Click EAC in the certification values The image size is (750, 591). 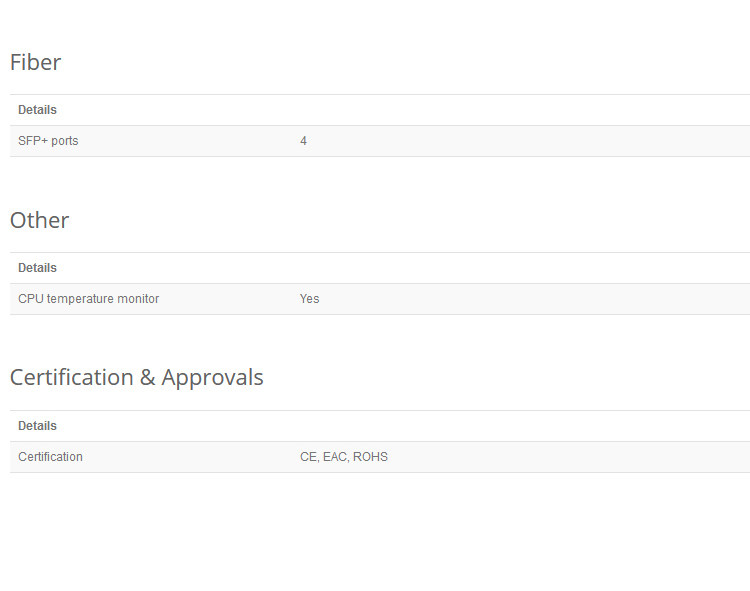tap(334, 457)
